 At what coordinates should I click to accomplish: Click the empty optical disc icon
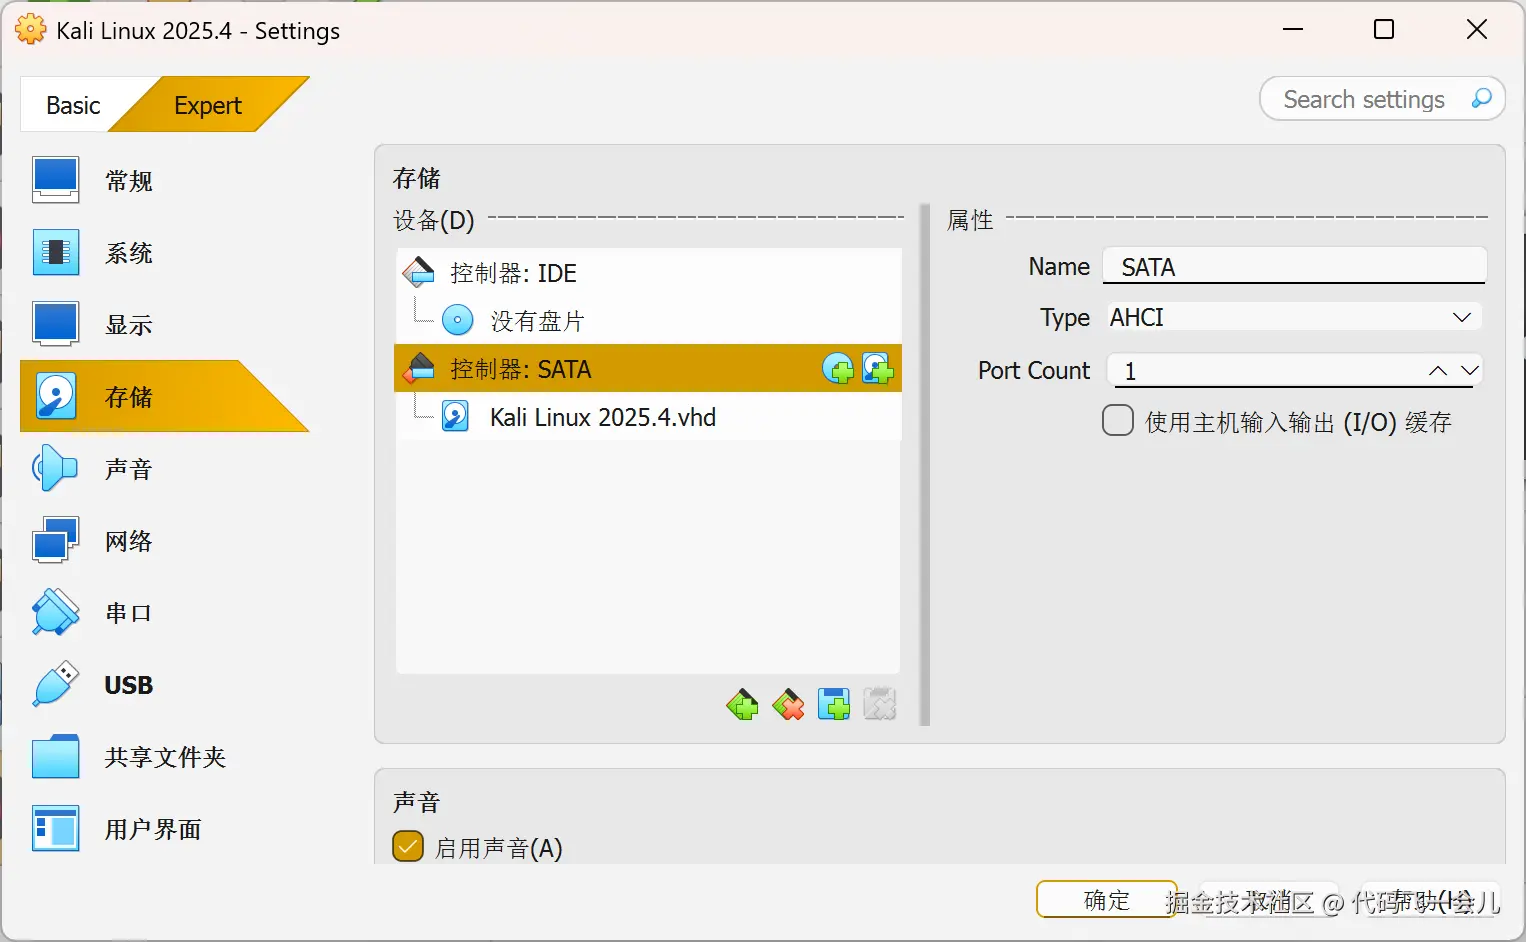click(457, 320)
